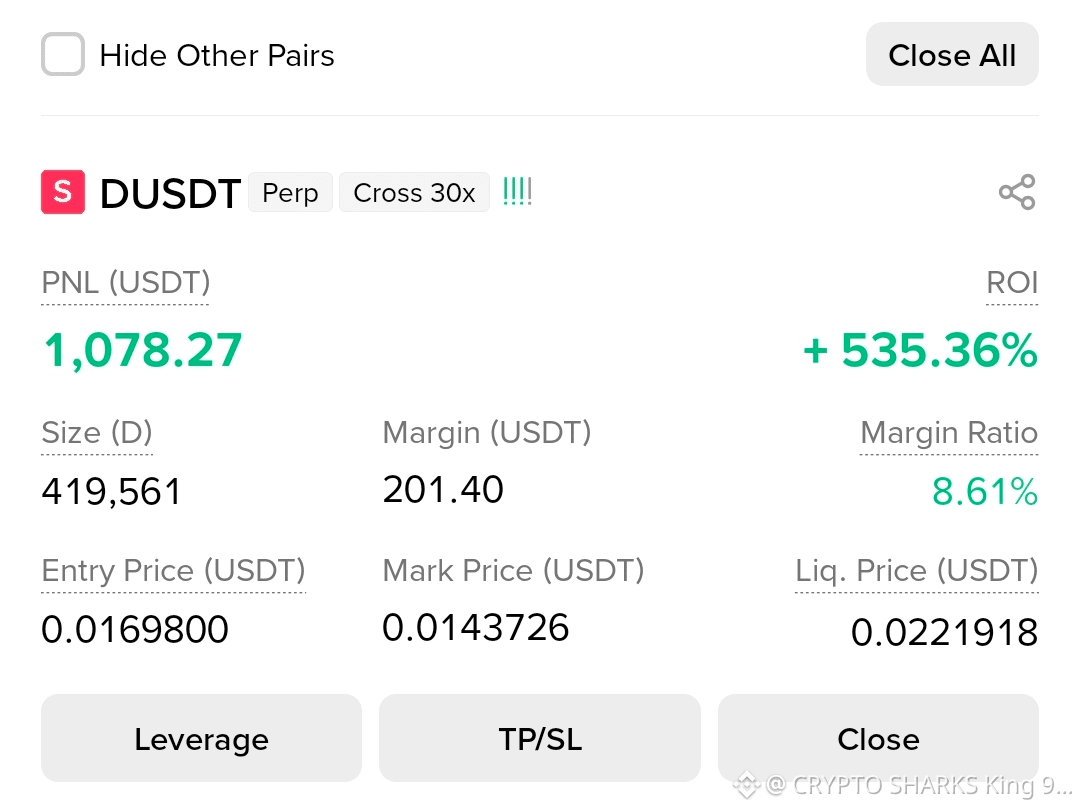The image size is (1080, 810).
Task: Open the DUSDT pair name
Action: pos(170,194)
